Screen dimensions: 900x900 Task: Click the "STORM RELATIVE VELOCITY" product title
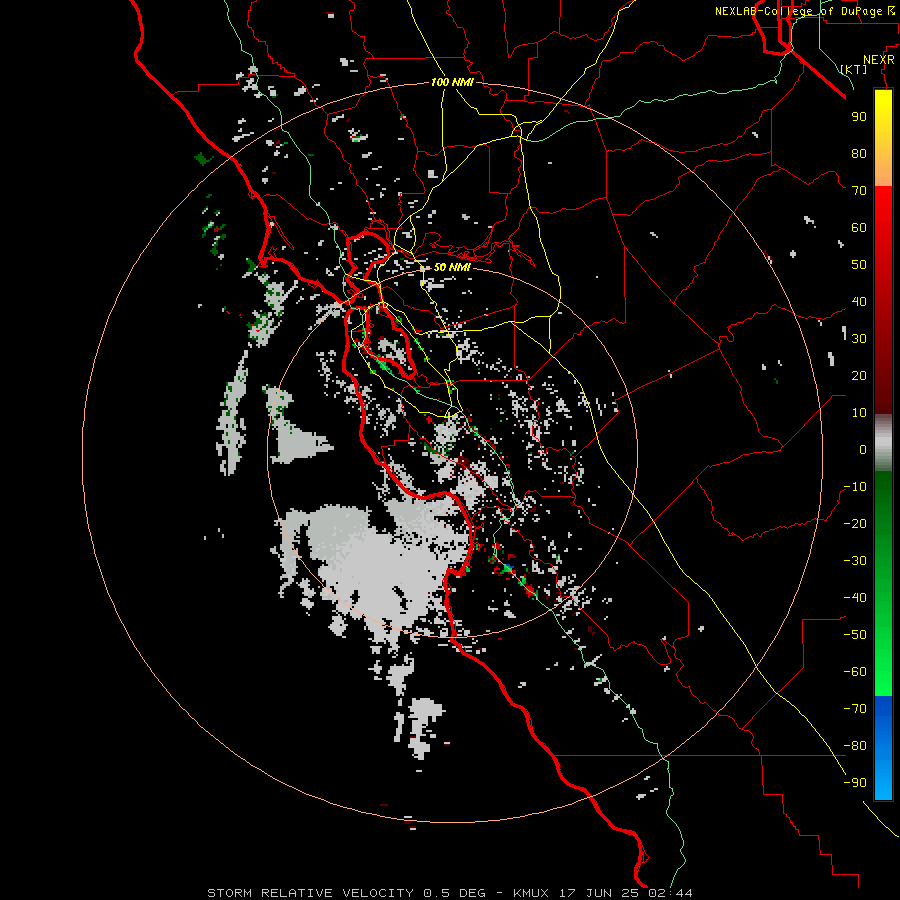coord(310,893)
